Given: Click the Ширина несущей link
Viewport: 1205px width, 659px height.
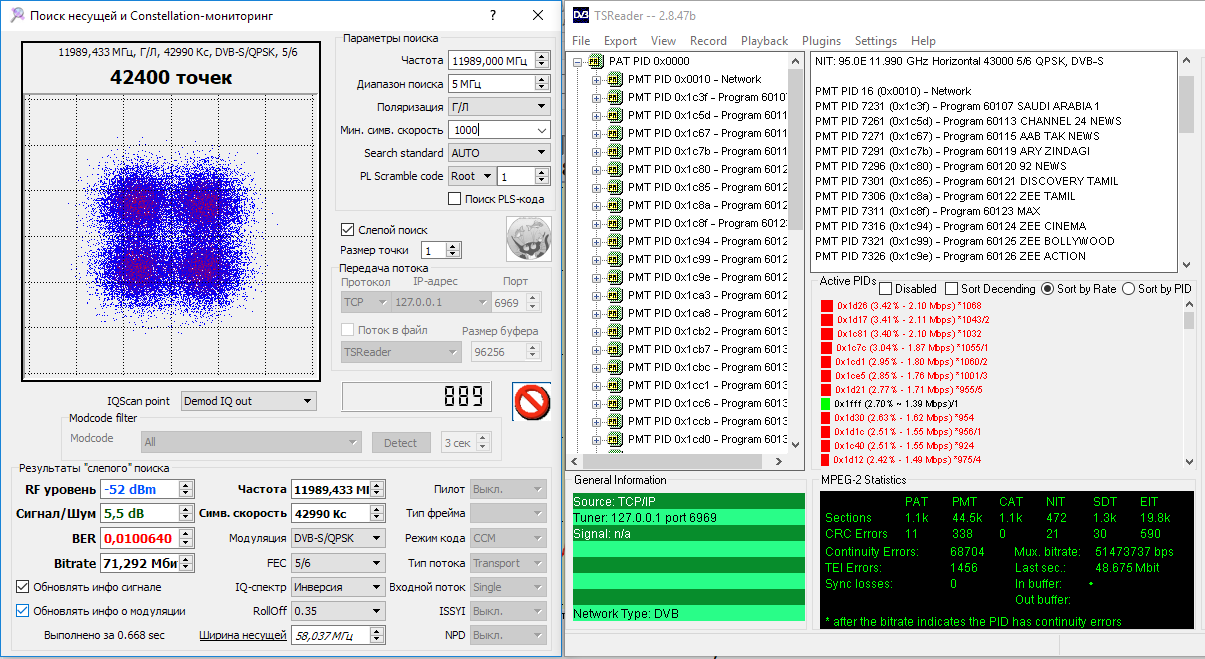Looking at the screenshot, I should pyautogui.click(x=243, y=635).
